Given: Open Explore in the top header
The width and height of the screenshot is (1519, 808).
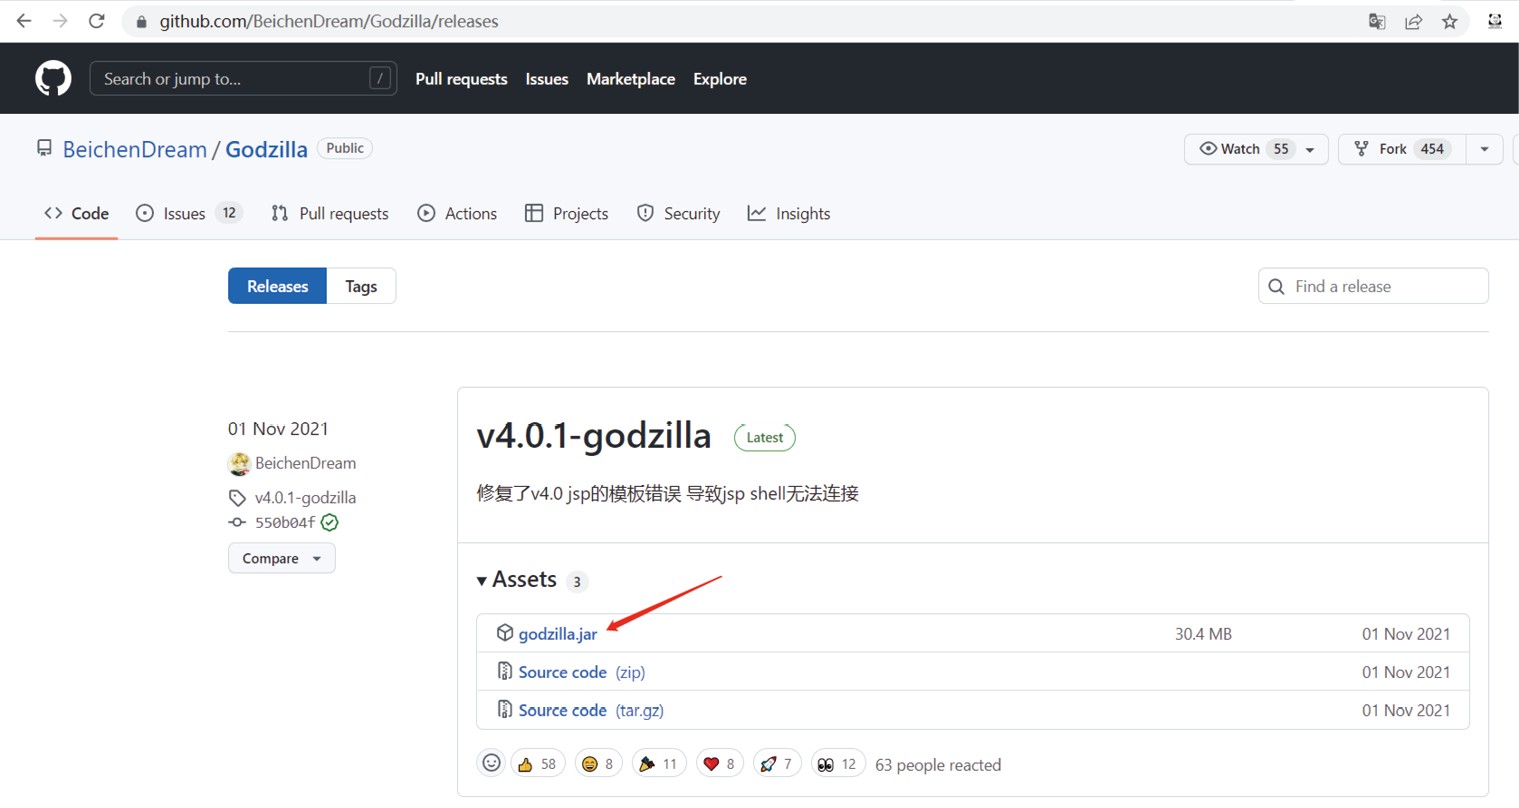Looking at the screenshot, I should click(720, 79).
